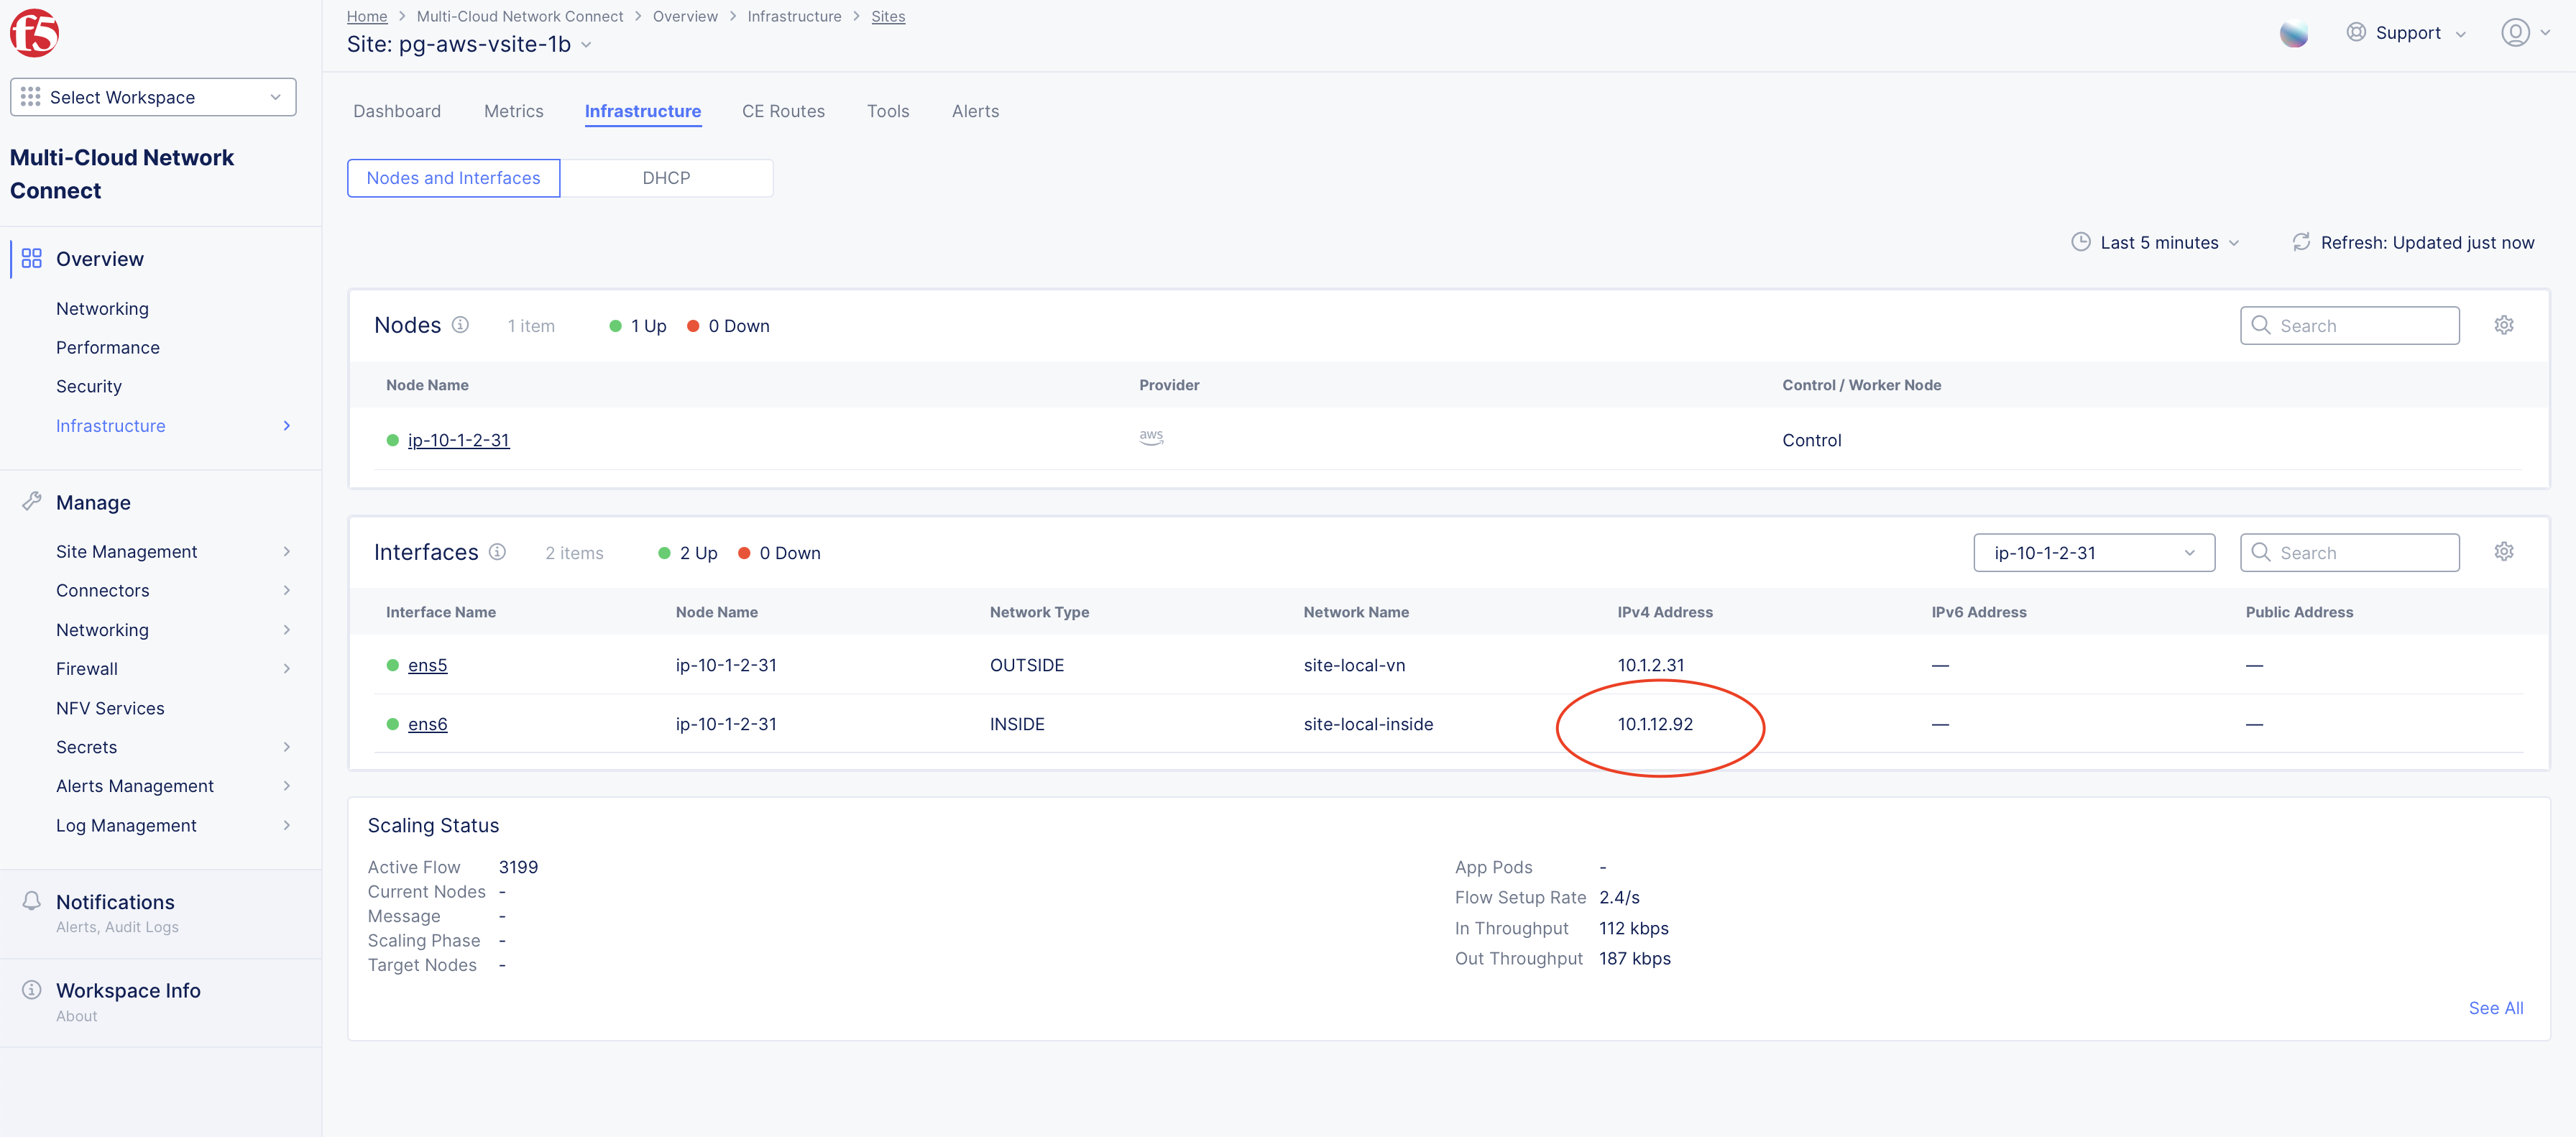Open the Metrics tab
Image resolution: width=2576 pixels, height=1137 pixels.
point(513,111)
